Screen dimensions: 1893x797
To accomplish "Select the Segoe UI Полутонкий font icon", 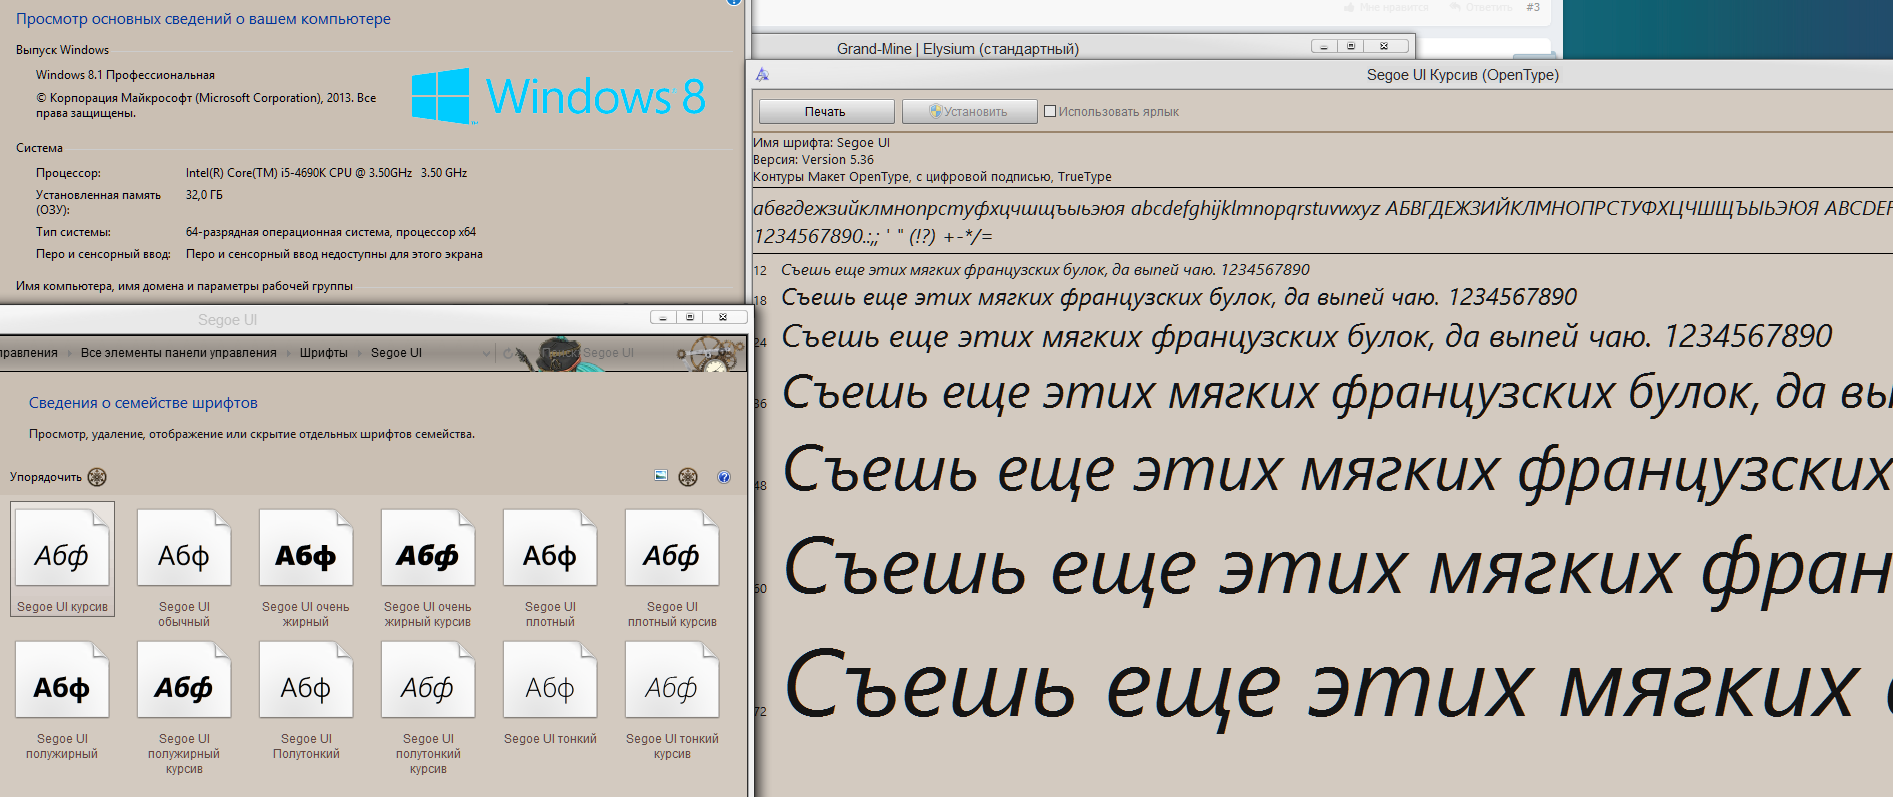I will point(306,682).
